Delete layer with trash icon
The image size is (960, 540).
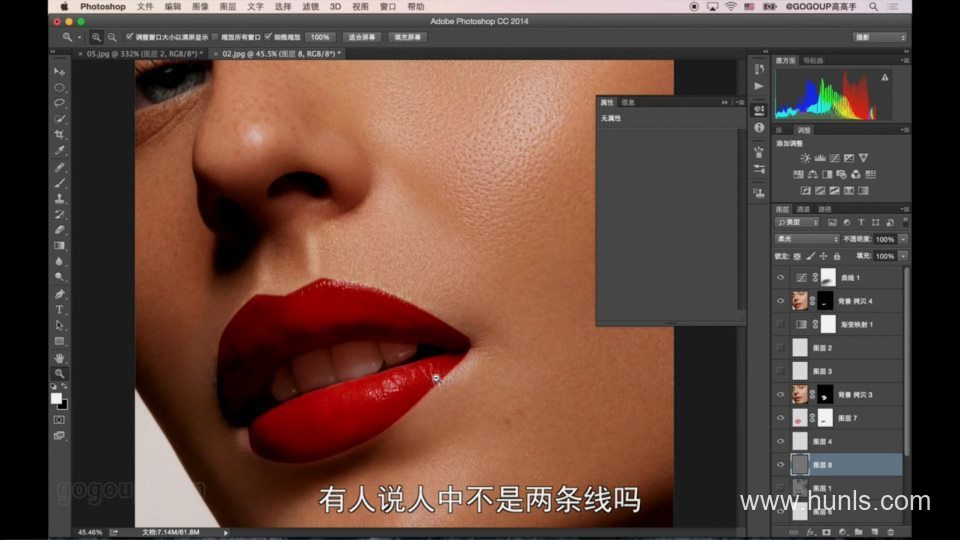tap(891, 532)
